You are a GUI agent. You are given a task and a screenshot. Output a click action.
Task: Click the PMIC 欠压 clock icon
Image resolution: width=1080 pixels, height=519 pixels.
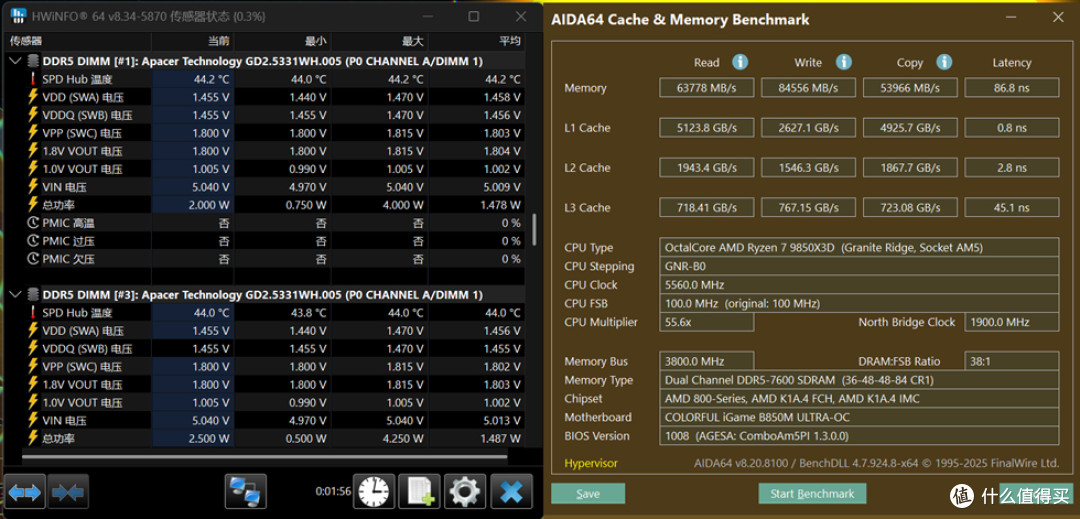(32, 258)
